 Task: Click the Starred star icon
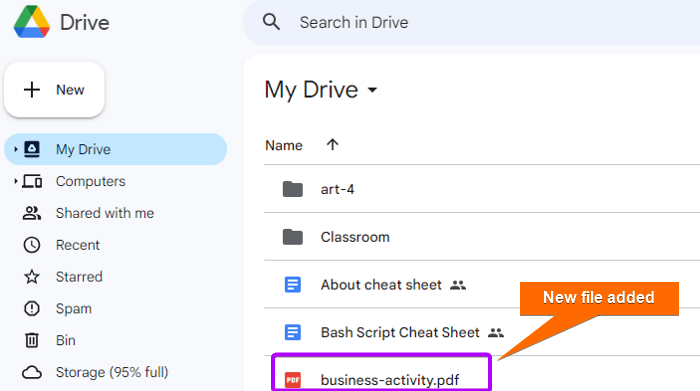(32, 277)
